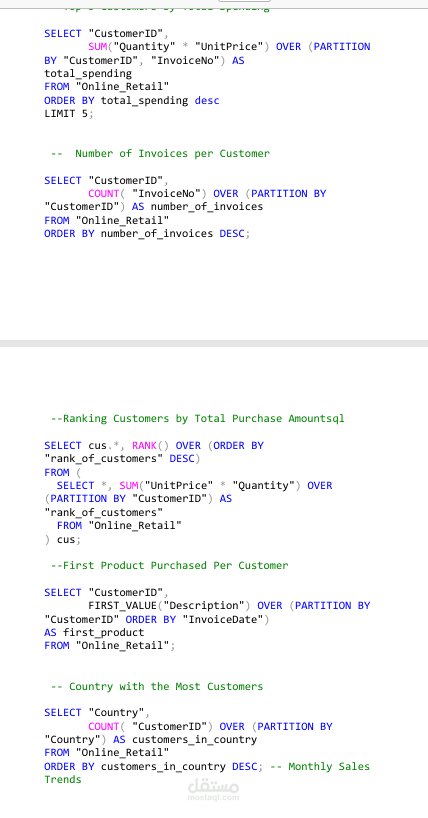Click the indented 'FROM "Online_Retail"' inside the subquery
Image resolution: width=428 pixels, height=818 pixels.
(119, 525)
